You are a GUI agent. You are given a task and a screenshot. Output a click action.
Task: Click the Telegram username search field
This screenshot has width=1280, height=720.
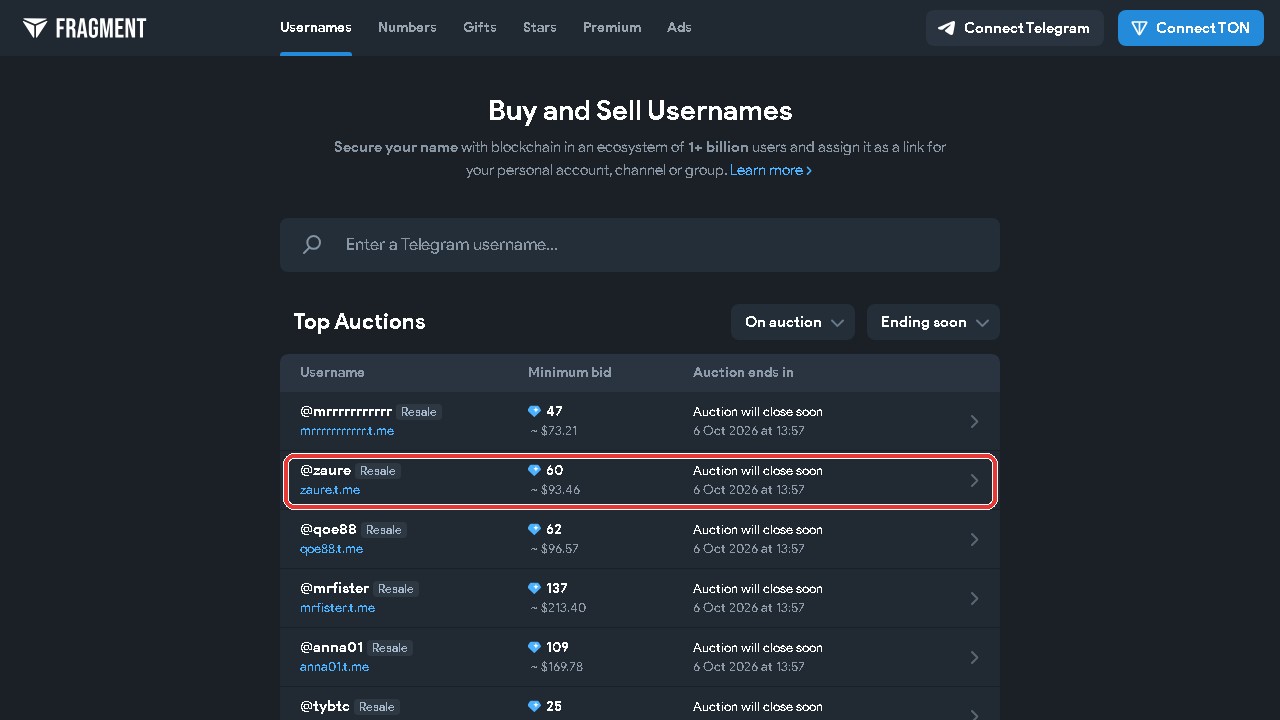640,245
